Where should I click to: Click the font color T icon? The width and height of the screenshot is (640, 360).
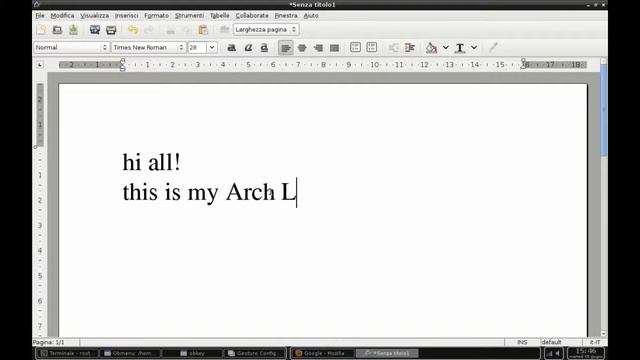point(460,48)
